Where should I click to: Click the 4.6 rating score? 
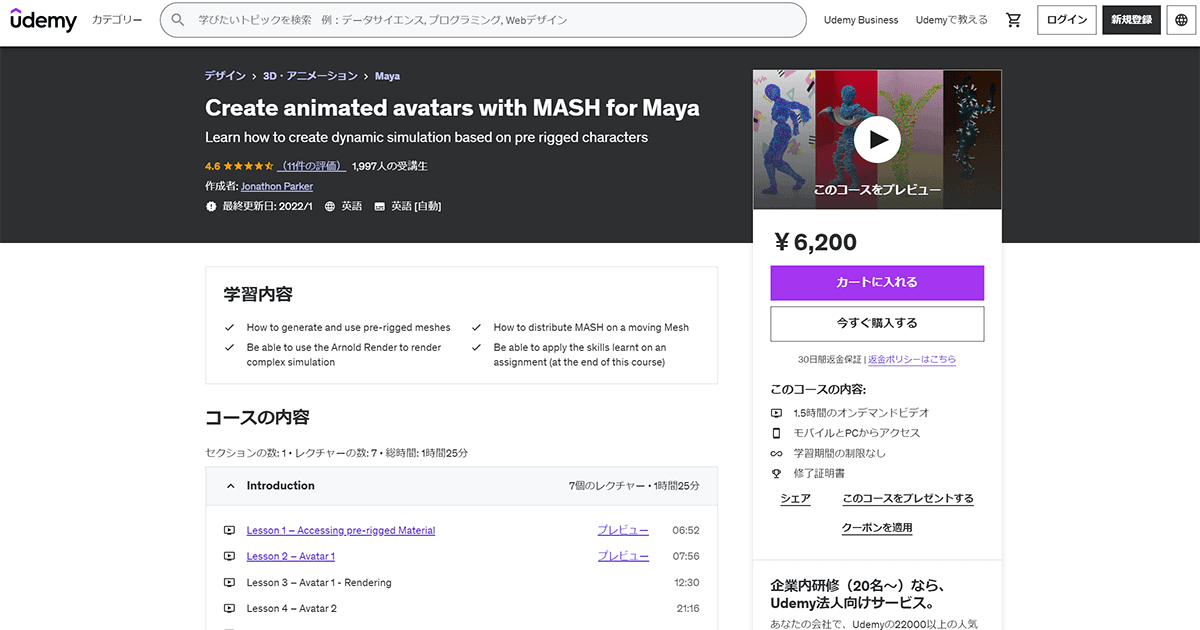coord(212,166)
